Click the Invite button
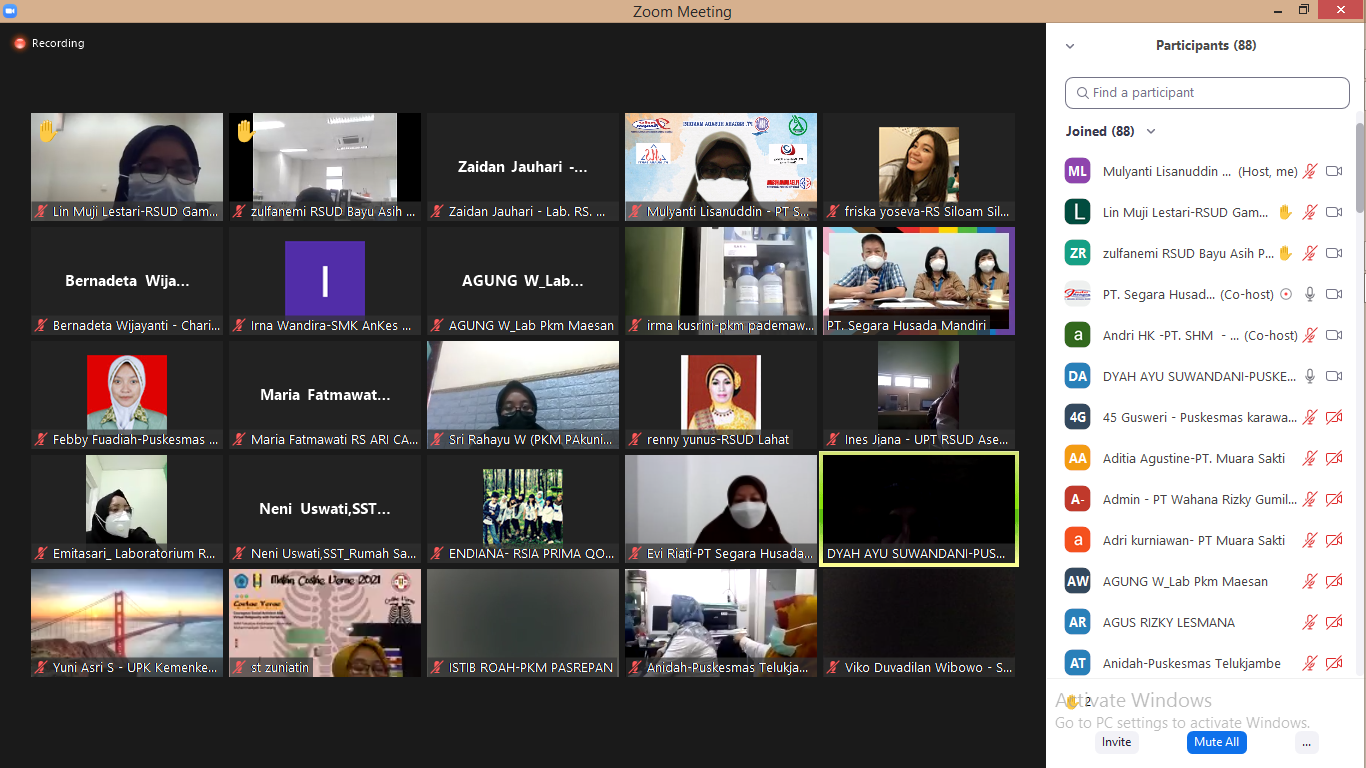1366x768 pixels. coord(1116,742)
